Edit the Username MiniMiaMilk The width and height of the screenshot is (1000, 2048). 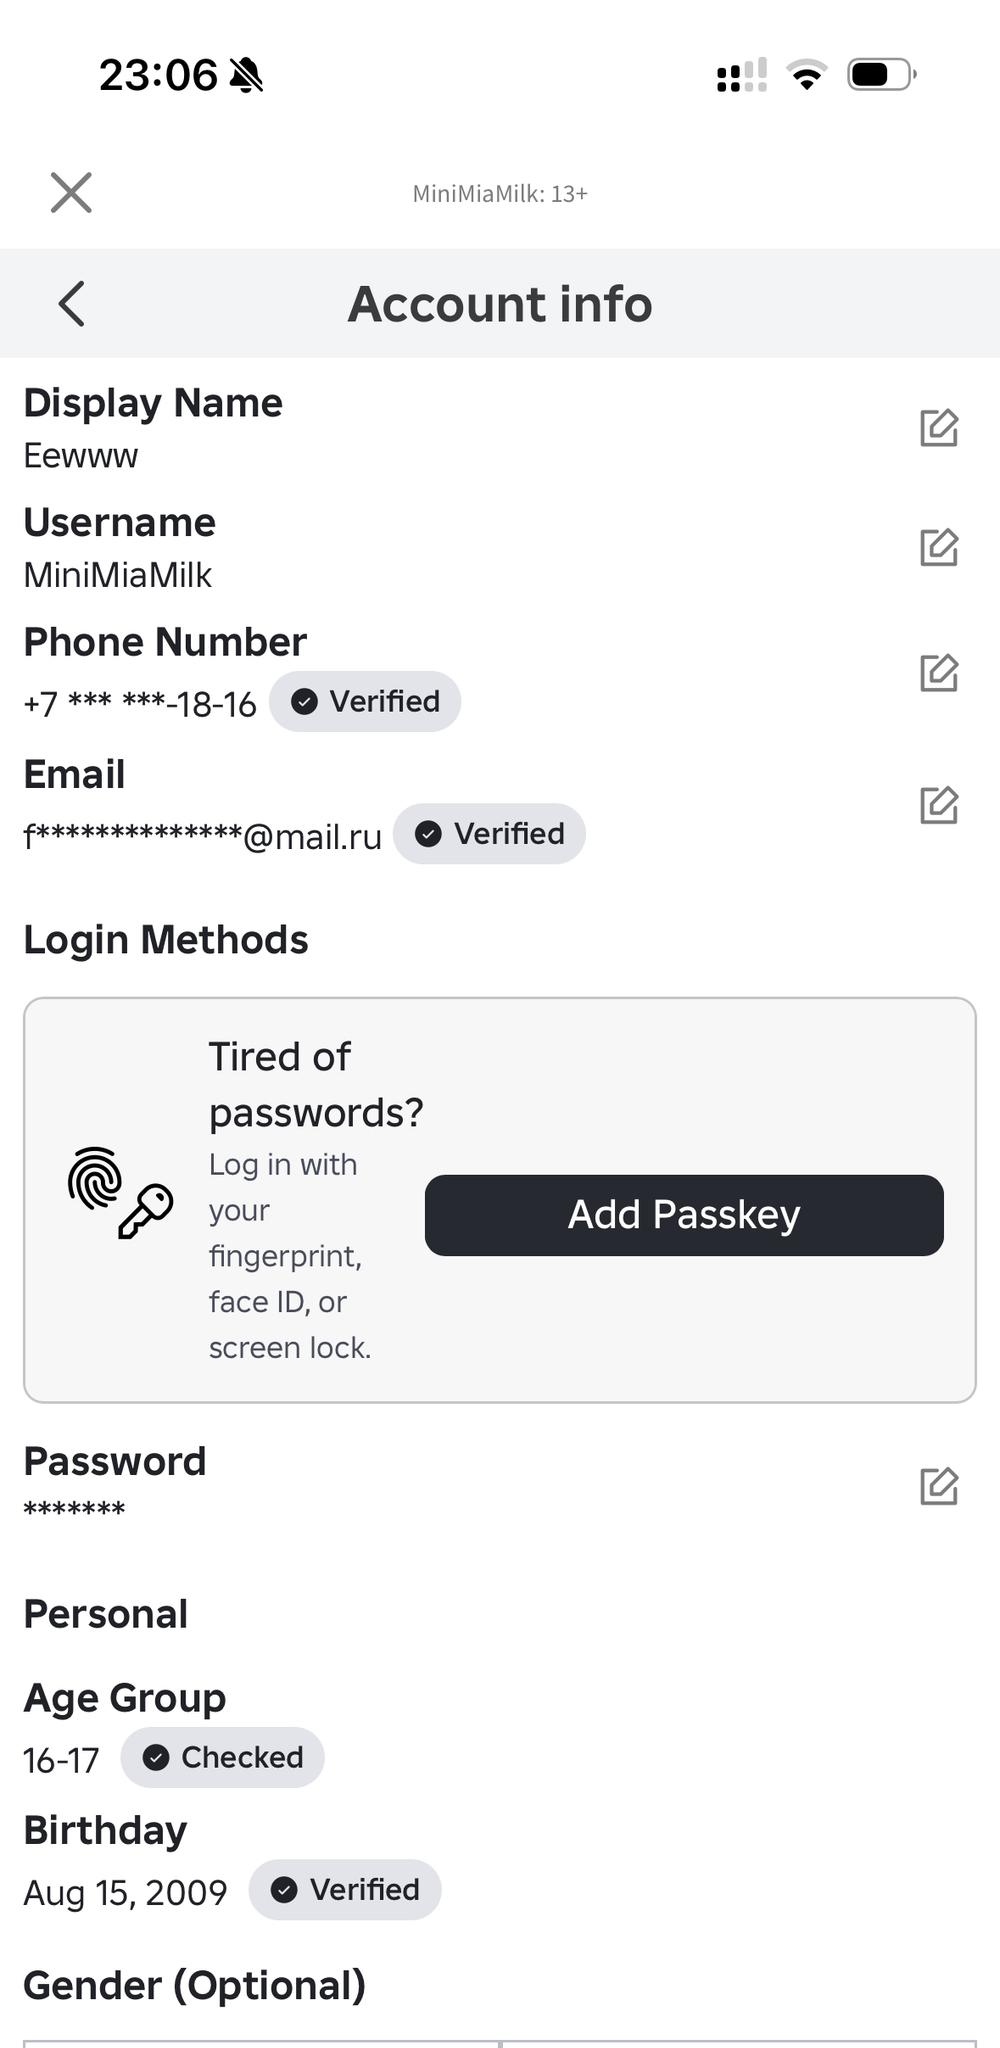939,548
